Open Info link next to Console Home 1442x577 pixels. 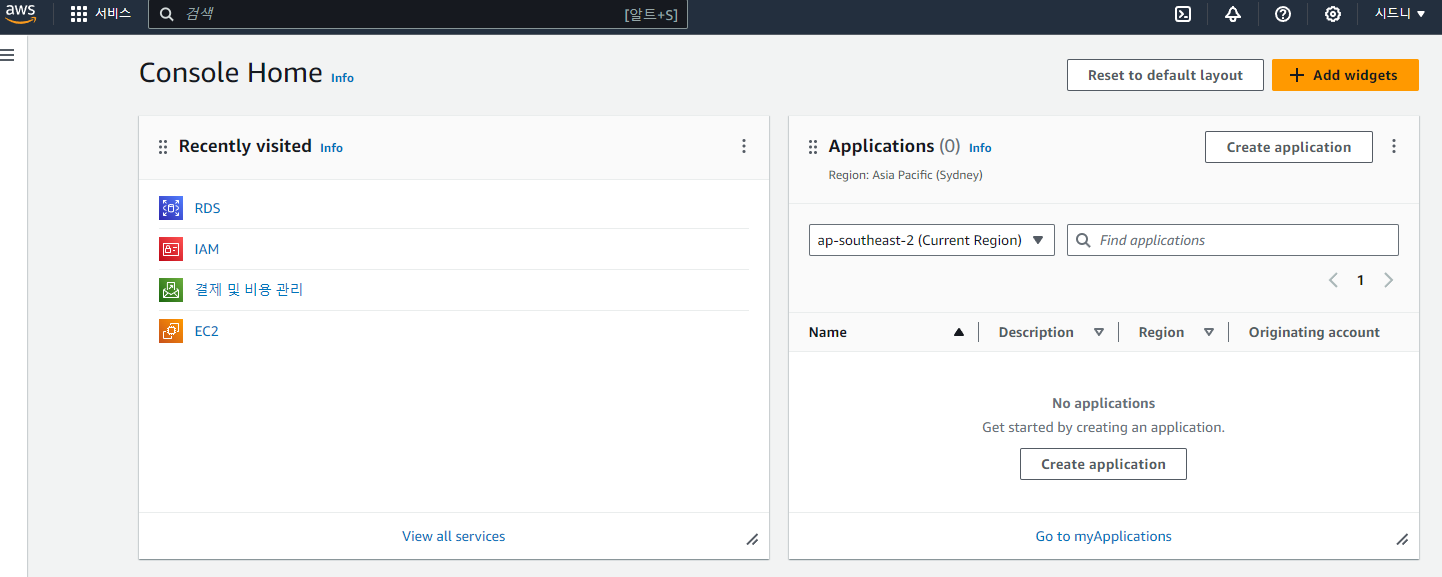pos(342,77)
